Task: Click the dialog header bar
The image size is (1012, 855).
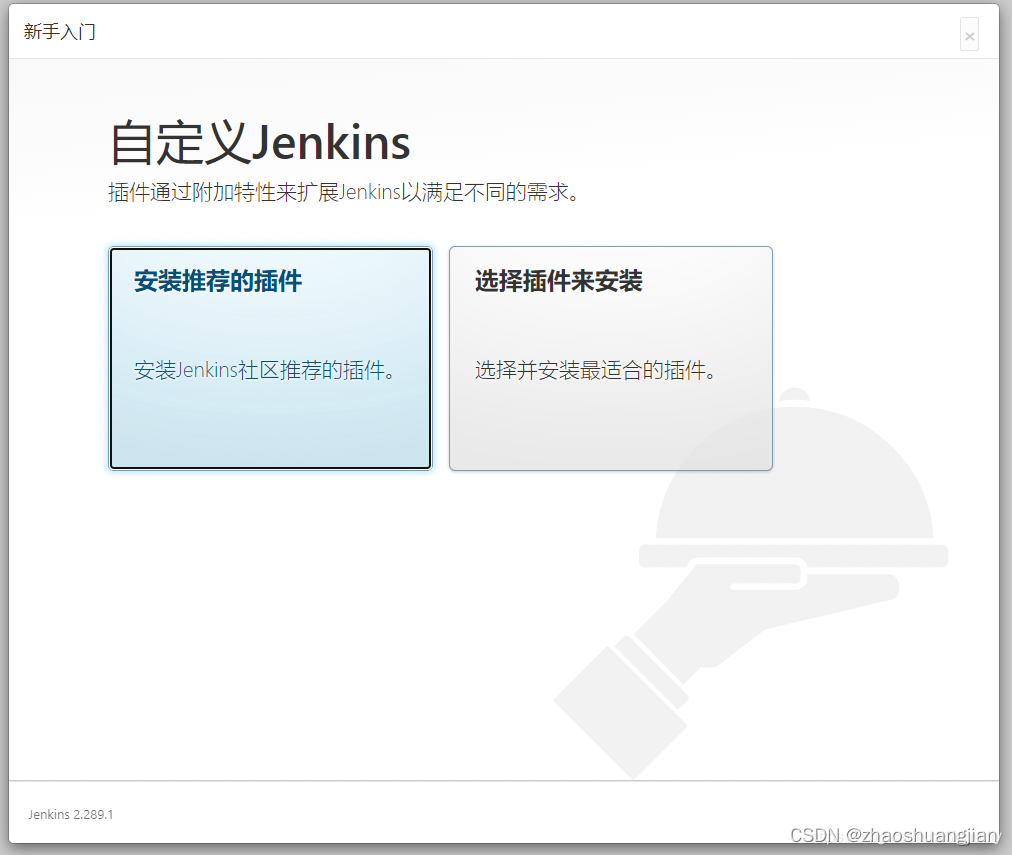Action: [x=500, y=31]
